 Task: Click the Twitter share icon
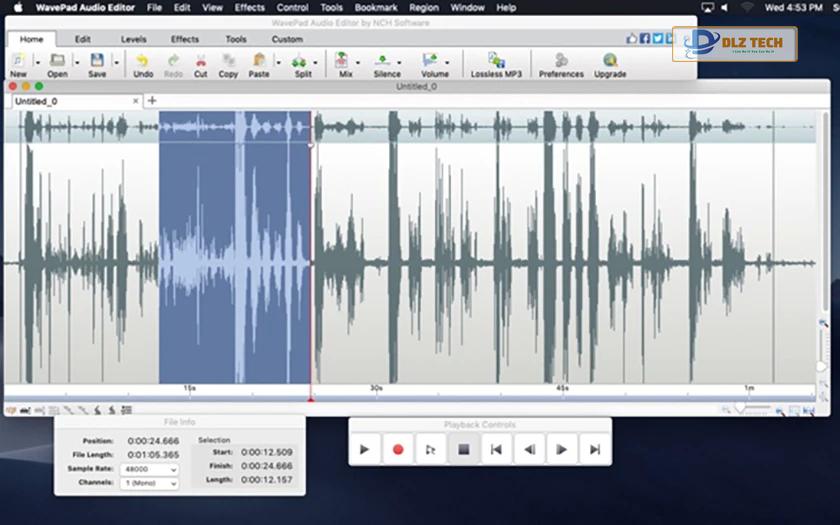pyautogui.click(x=657, y=39)
